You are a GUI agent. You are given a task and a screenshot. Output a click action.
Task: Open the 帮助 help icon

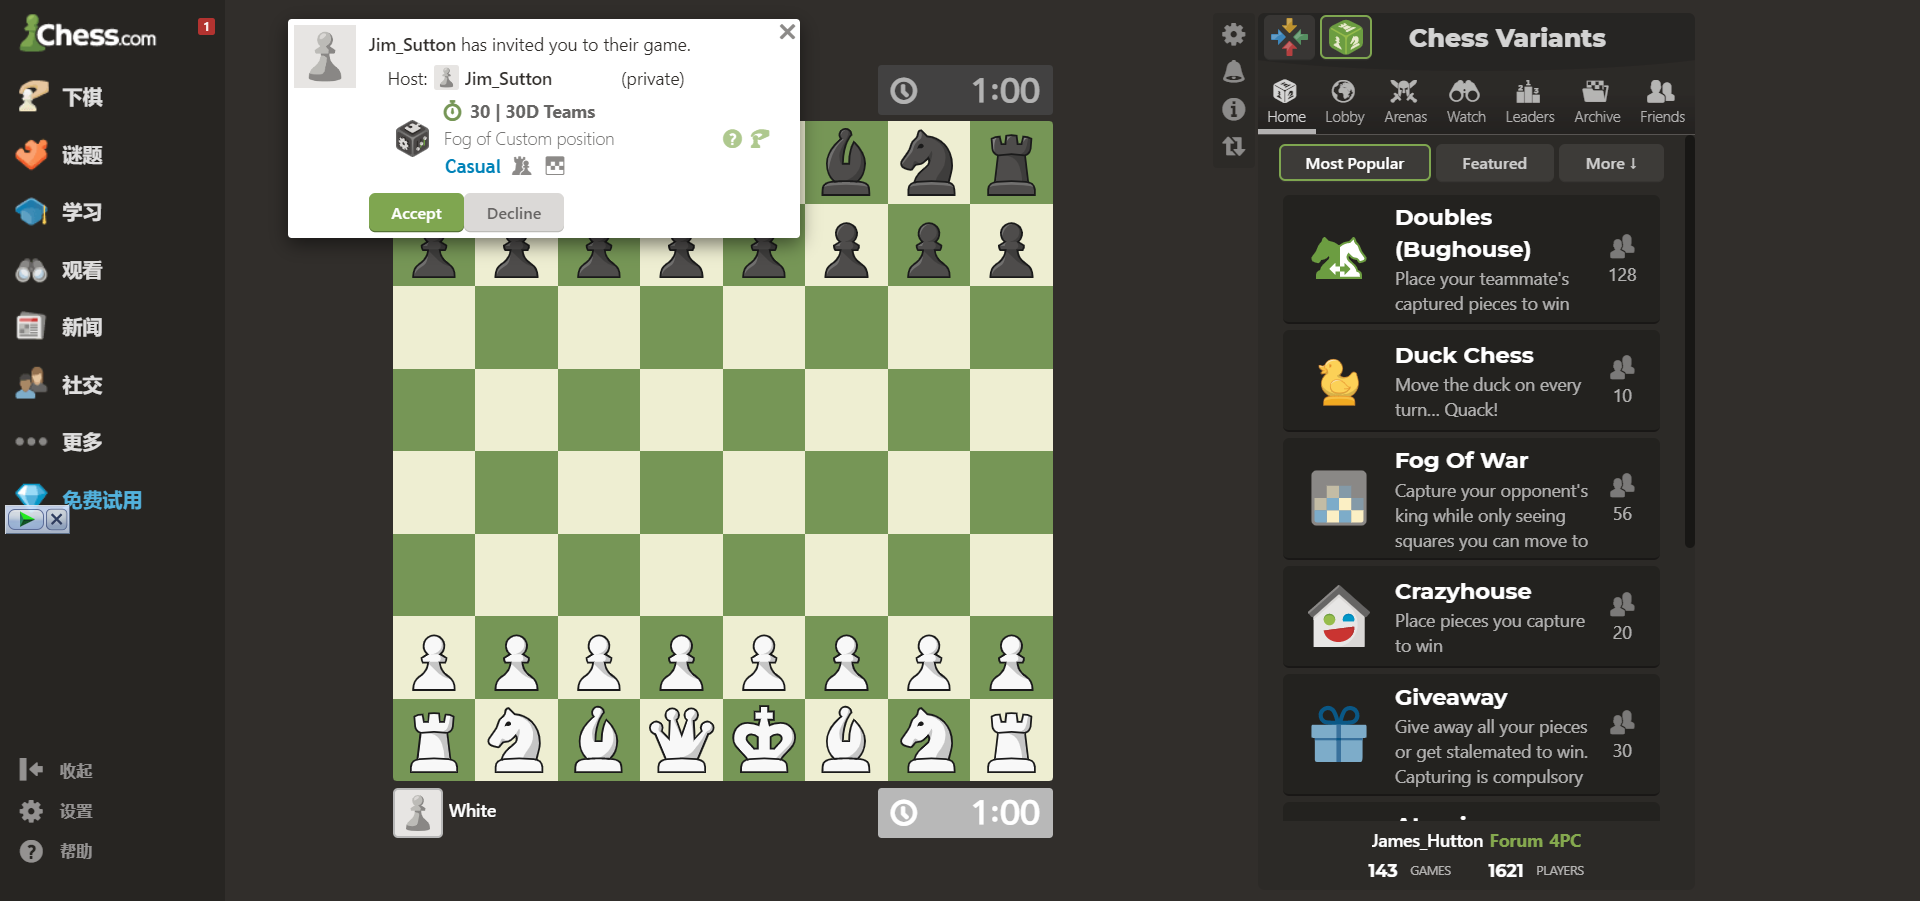pyautogui.click(x=31, y=851)
